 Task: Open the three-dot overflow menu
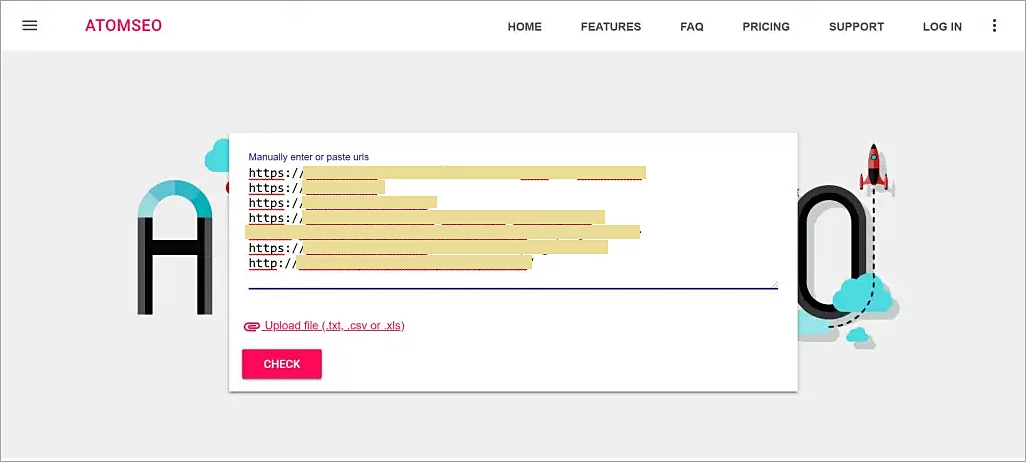[x=994, y=26]
